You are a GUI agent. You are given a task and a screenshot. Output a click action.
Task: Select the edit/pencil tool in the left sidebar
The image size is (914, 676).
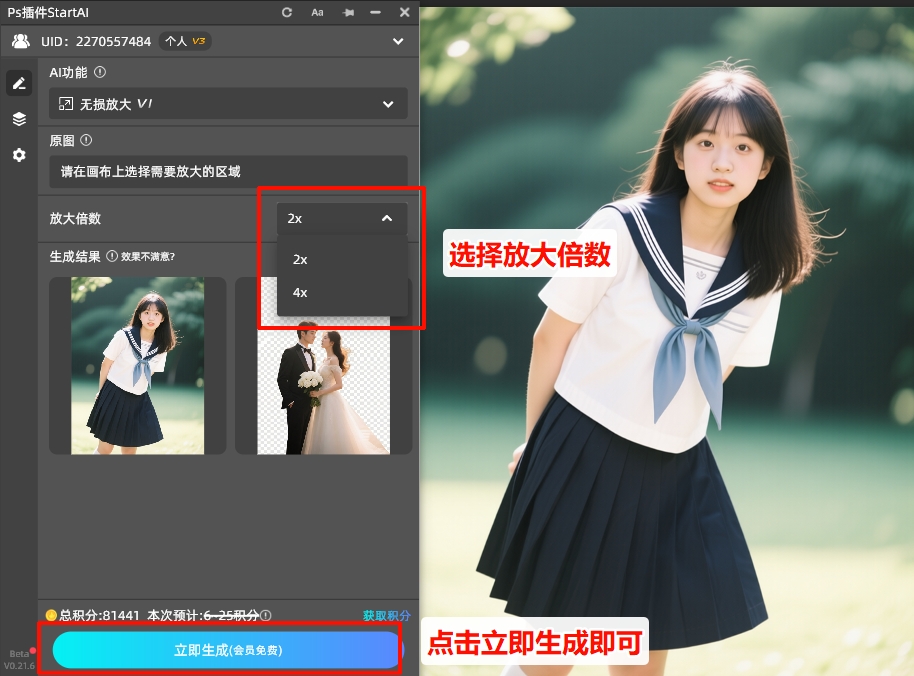(18, 83)
